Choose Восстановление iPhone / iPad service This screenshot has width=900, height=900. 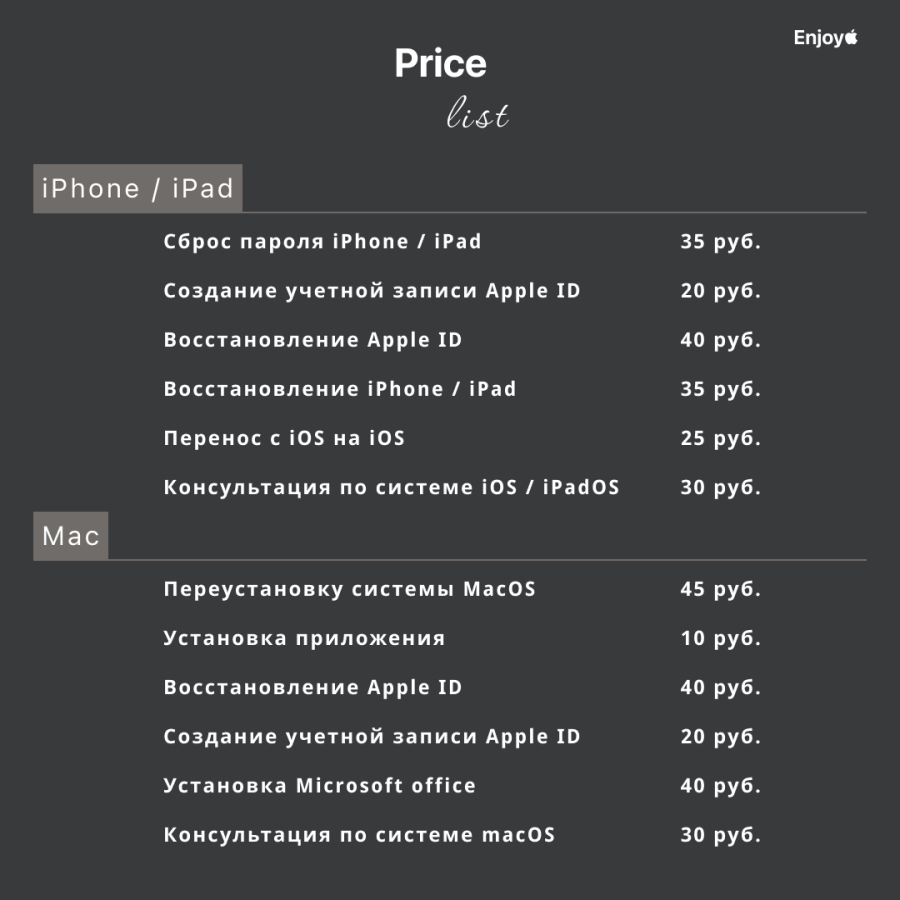coord(340,389)
